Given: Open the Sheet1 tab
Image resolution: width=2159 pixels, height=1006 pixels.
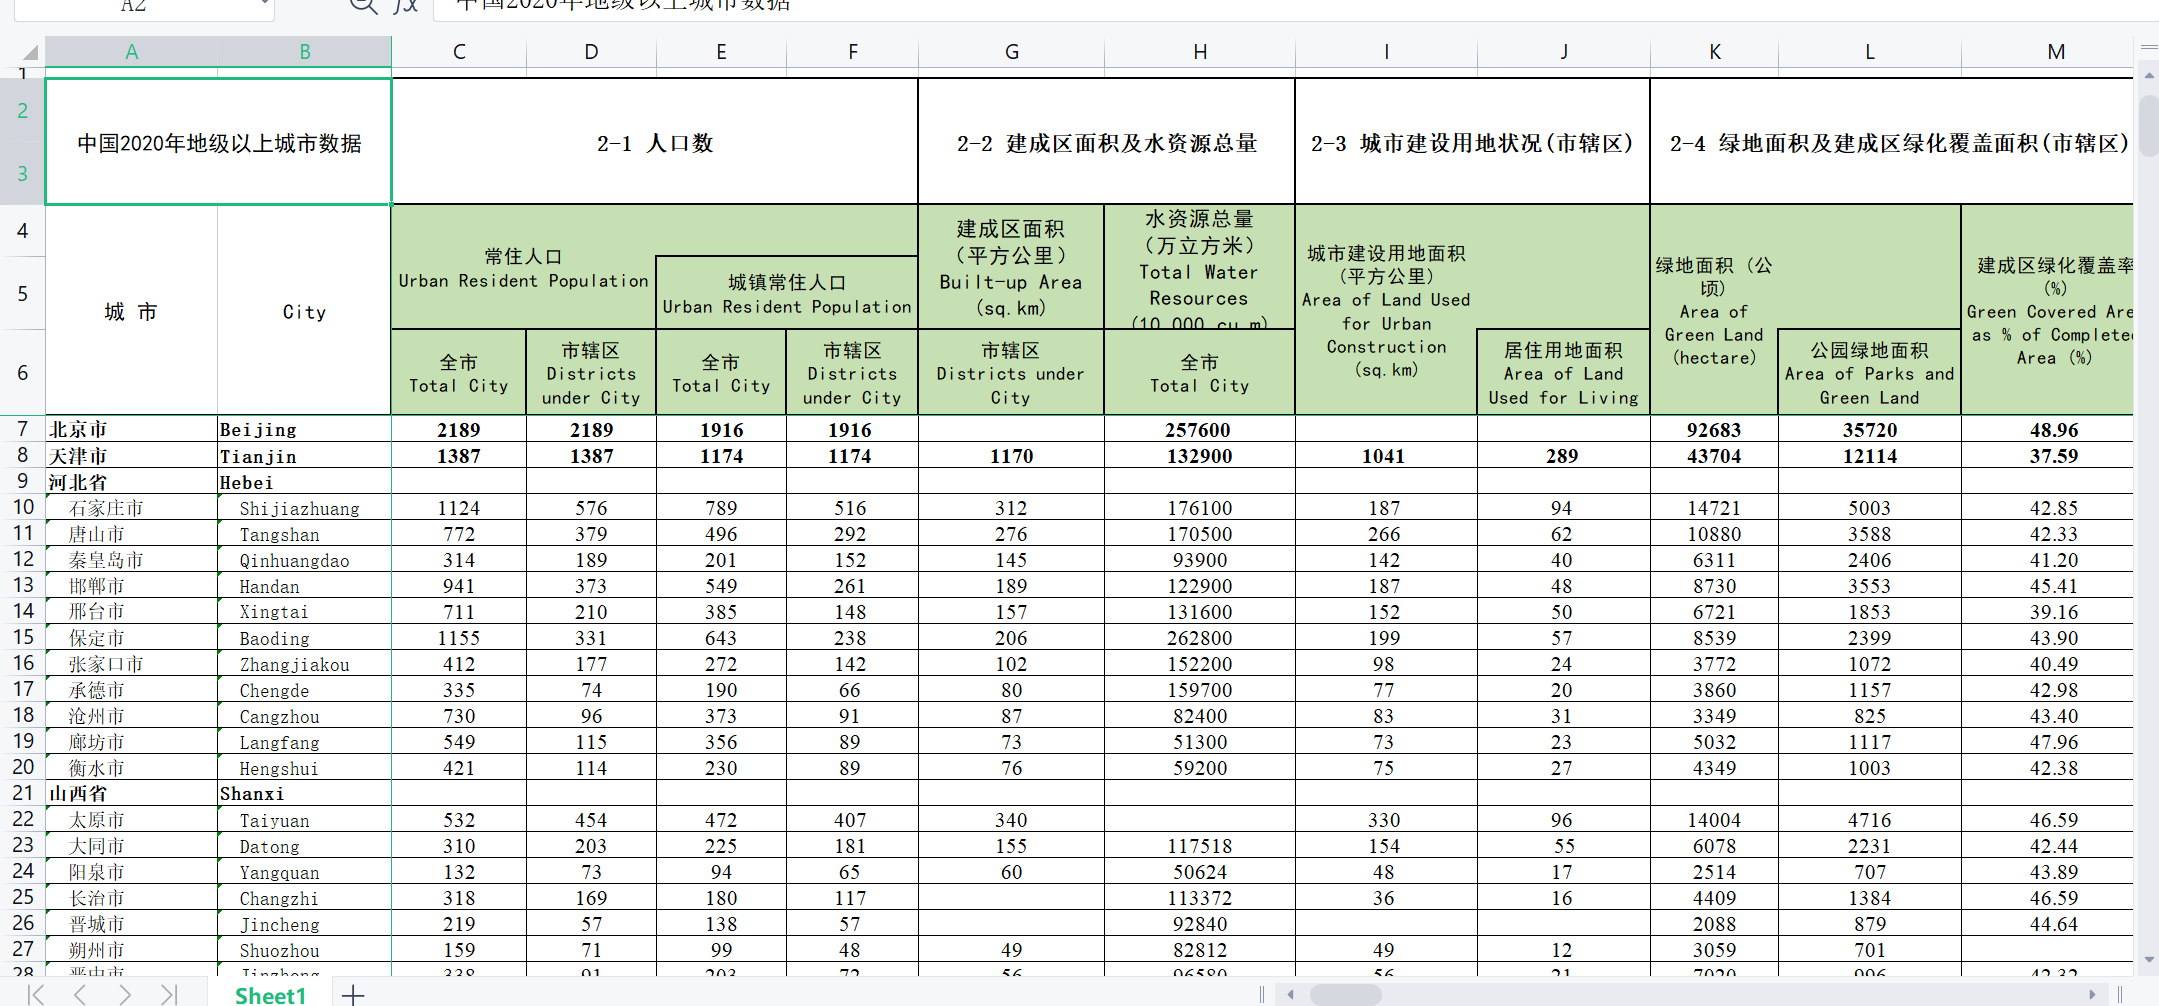Looking at the screenshot, I should pyautogui.click(x=270, y=995).
